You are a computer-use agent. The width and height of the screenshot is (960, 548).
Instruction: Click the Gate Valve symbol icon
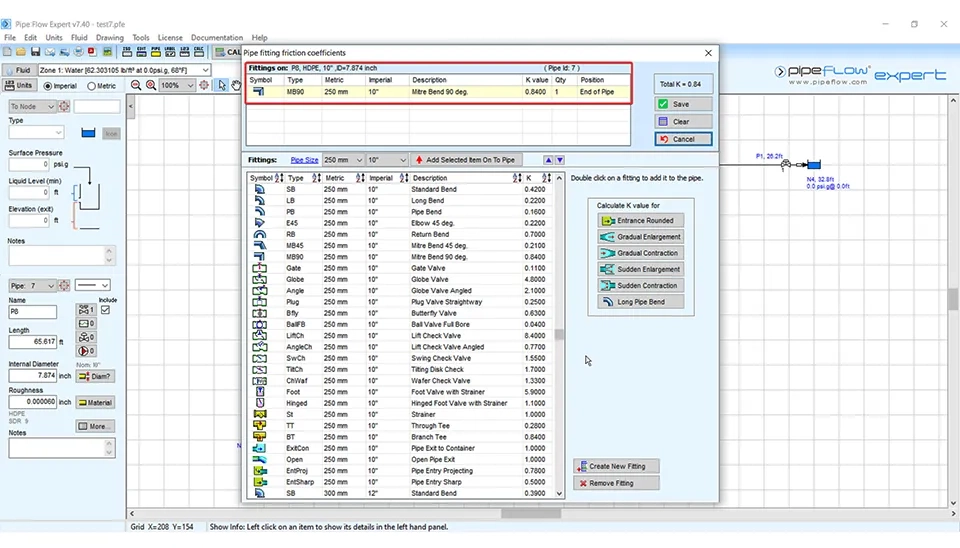click(x=259, y=268)
